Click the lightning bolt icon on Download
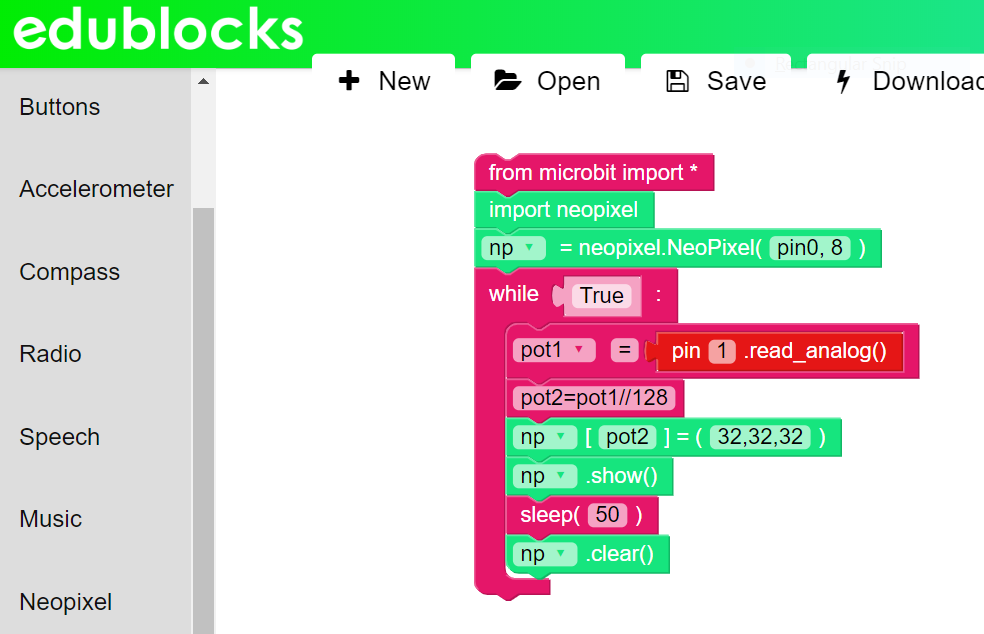984x634 pixels. coord(843,81)
